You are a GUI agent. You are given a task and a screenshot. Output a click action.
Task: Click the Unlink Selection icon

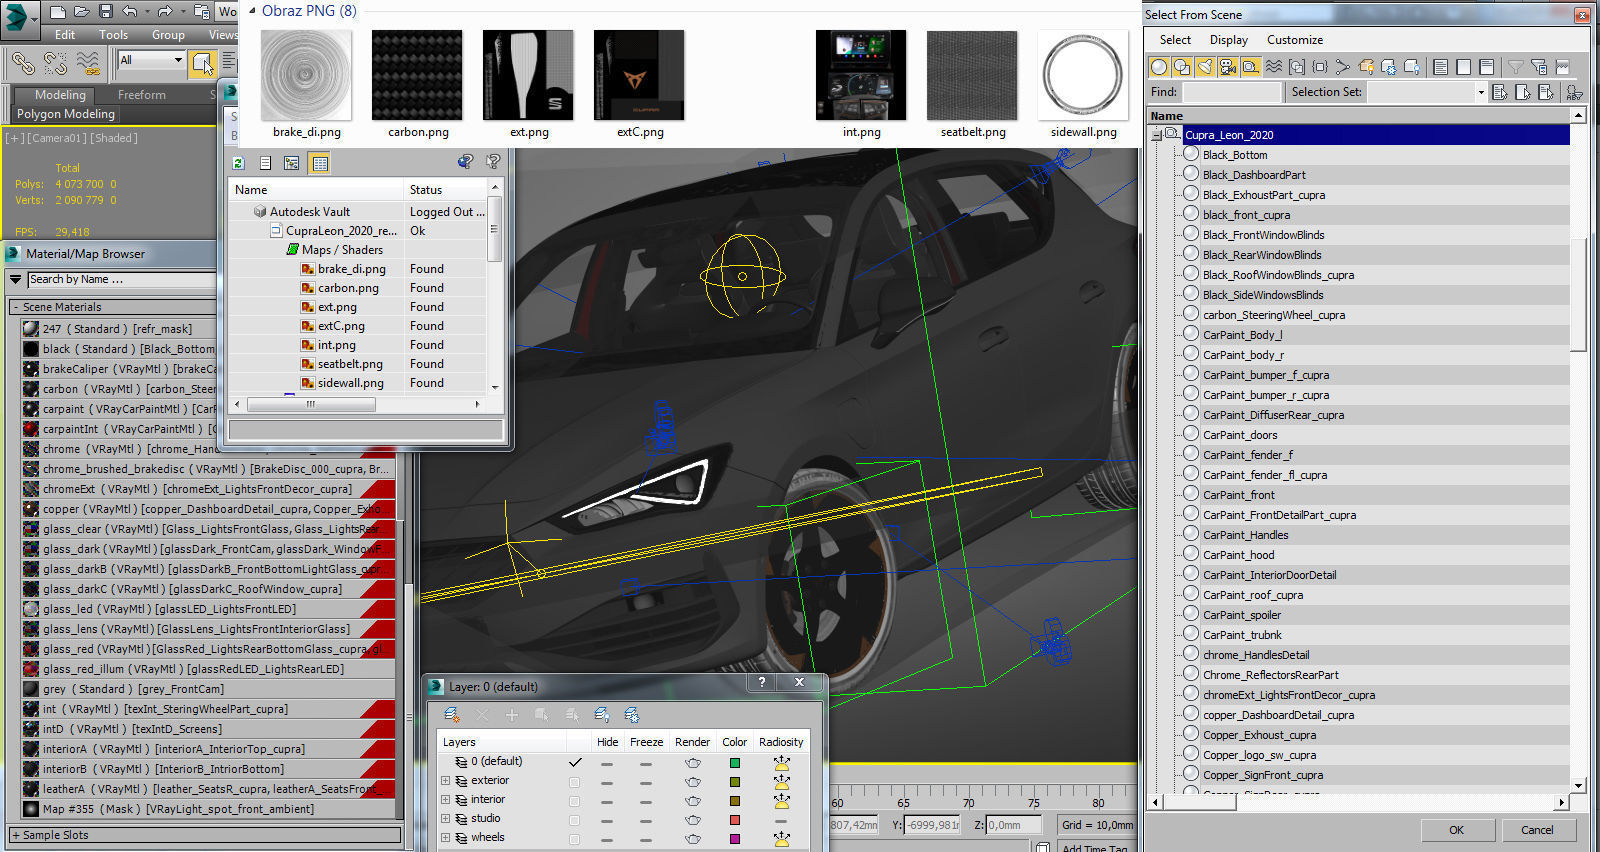(55, 64)
